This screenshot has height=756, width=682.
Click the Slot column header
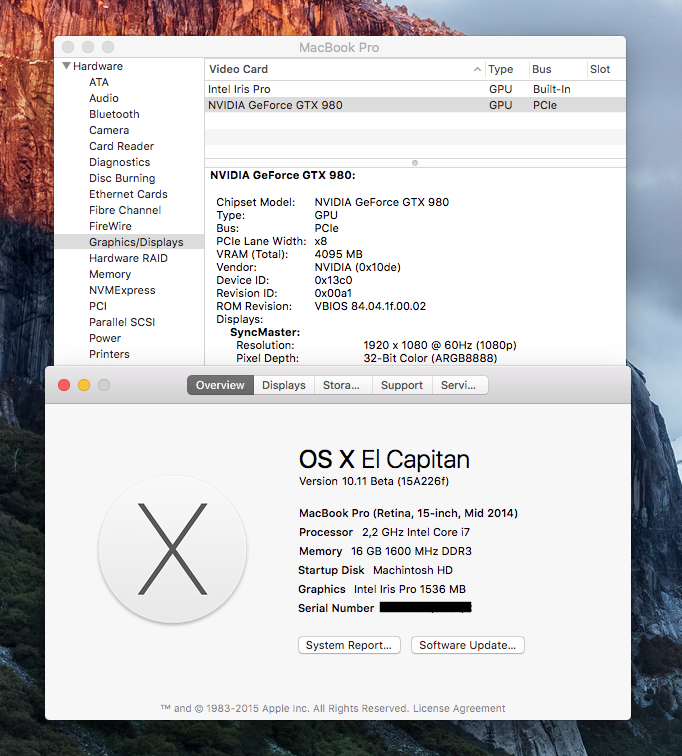coord(606,69)
